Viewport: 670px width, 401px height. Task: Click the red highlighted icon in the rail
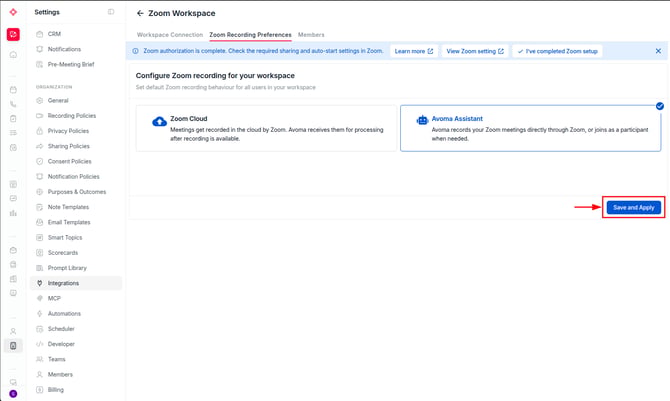coord(13,34)
